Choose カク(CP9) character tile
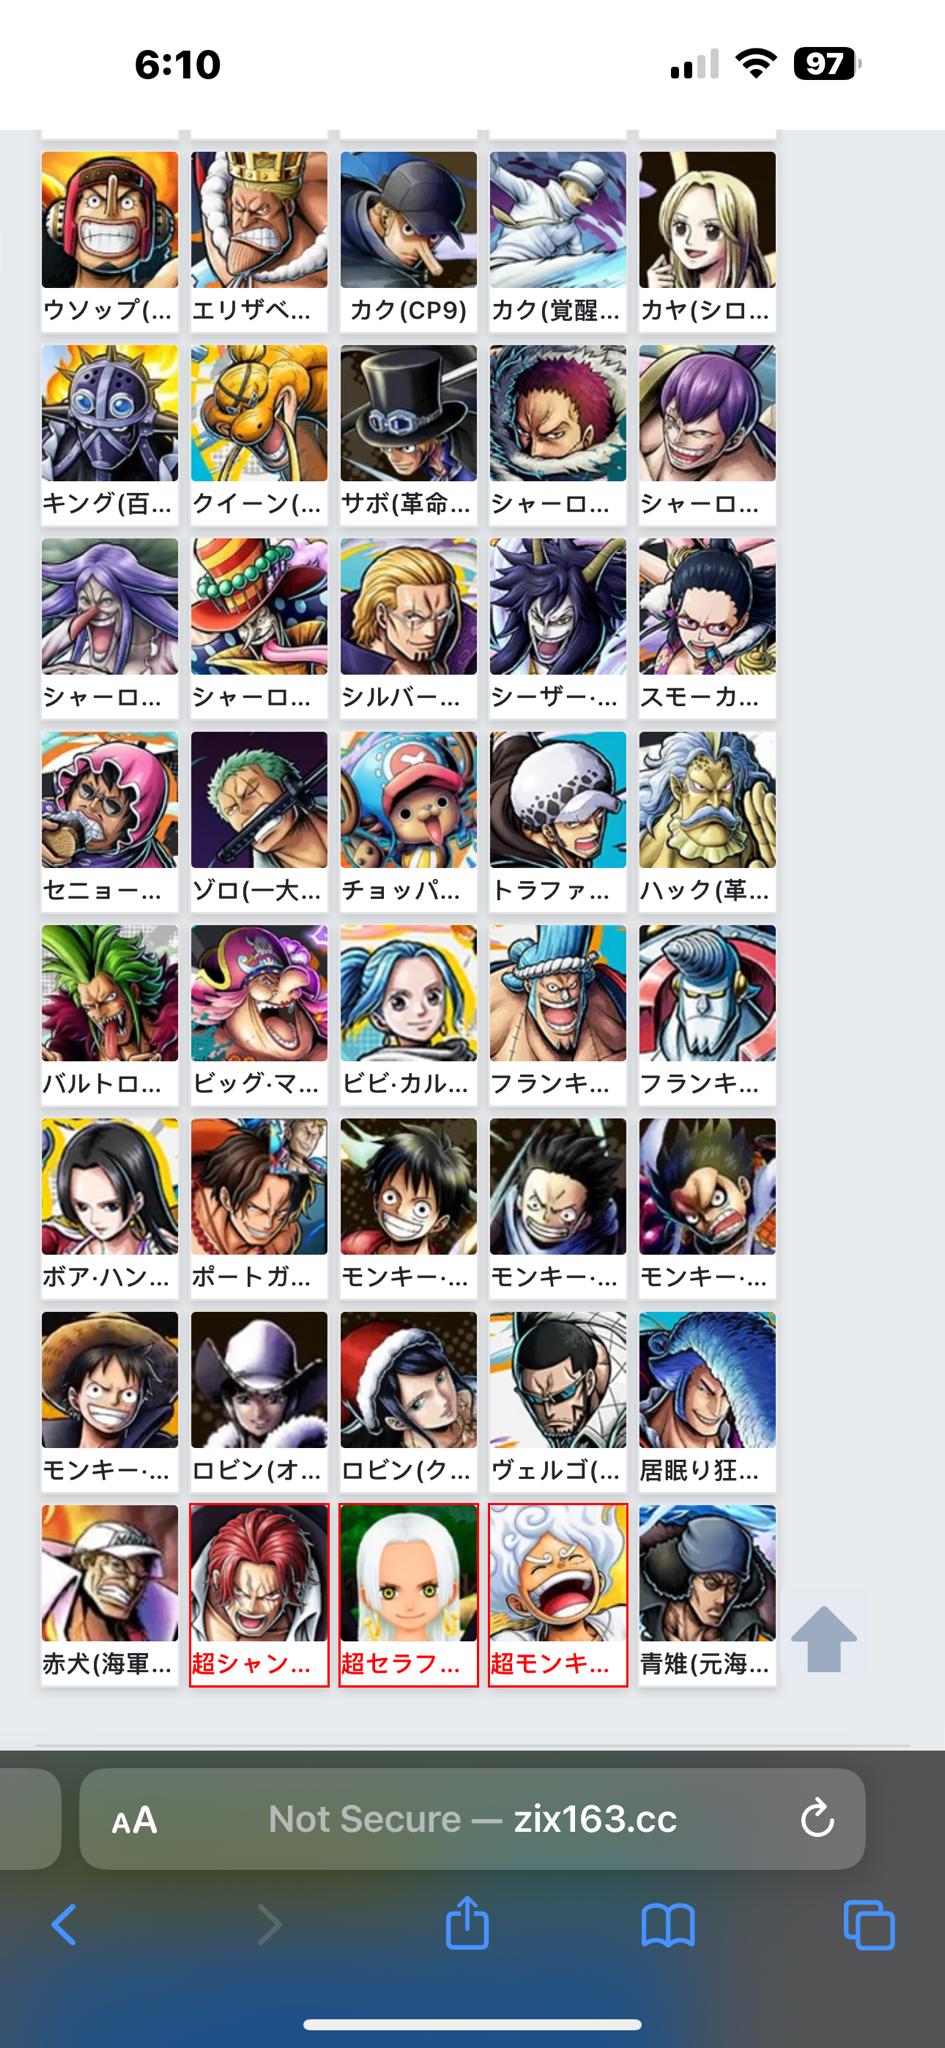This screenshot has height=2048, width=945. tap(408, 241)
